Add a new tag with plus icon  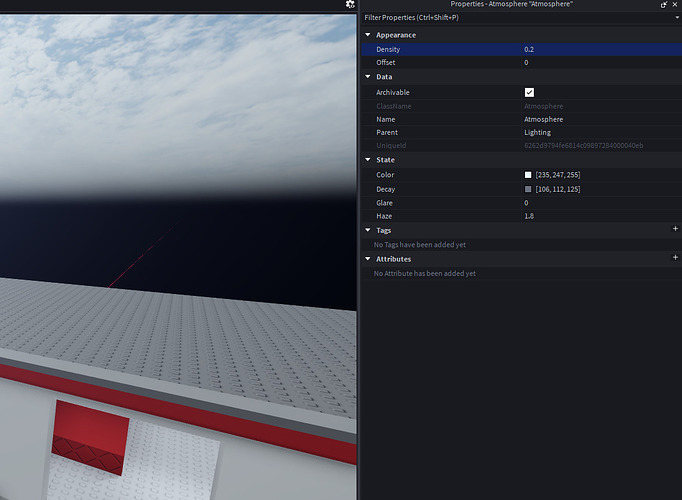(675, 229)
